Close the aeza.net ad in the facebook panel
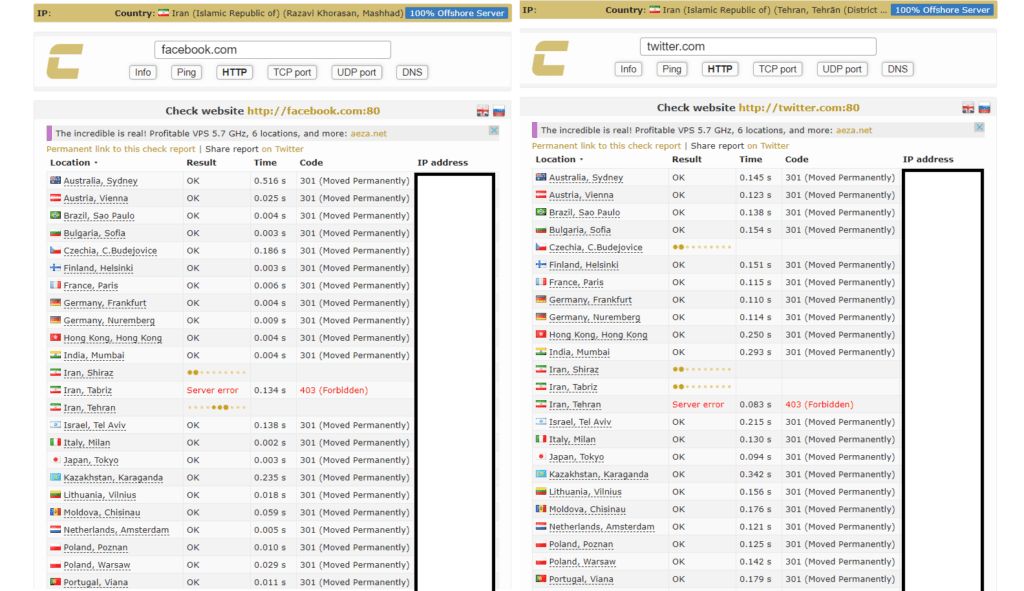1024x591 pixels. point(494,131)
